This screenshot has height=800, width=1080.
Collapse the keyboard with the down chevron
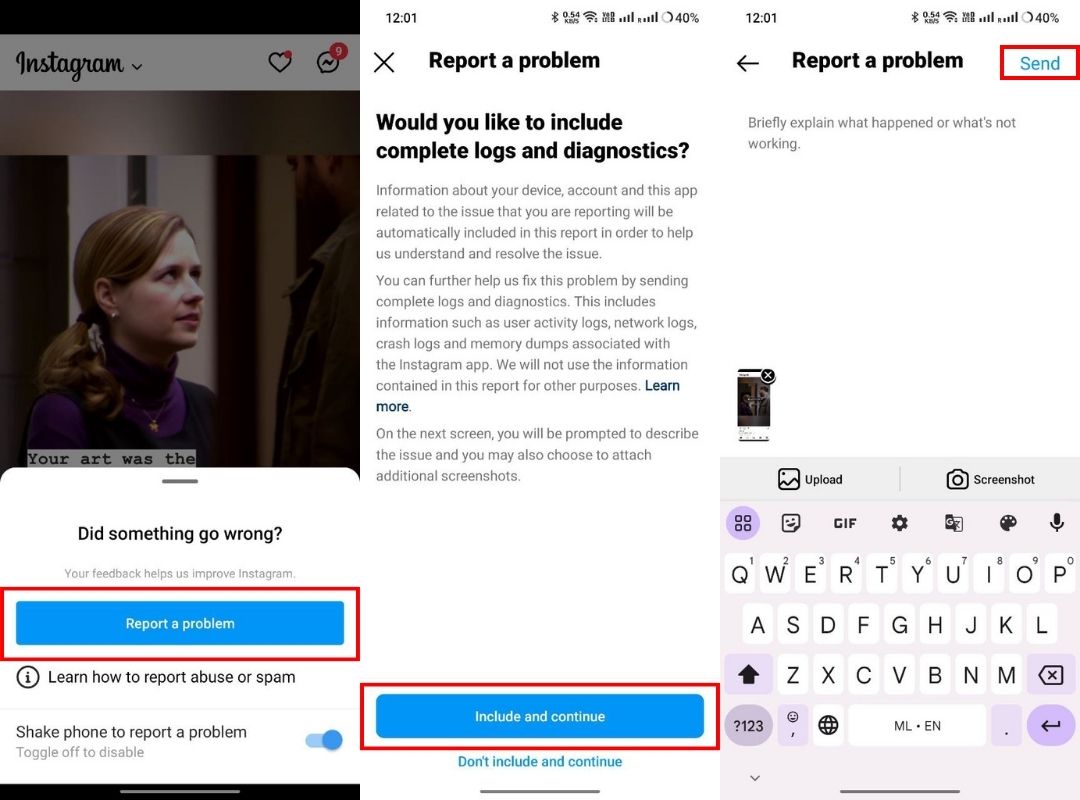tap(755, 778)
